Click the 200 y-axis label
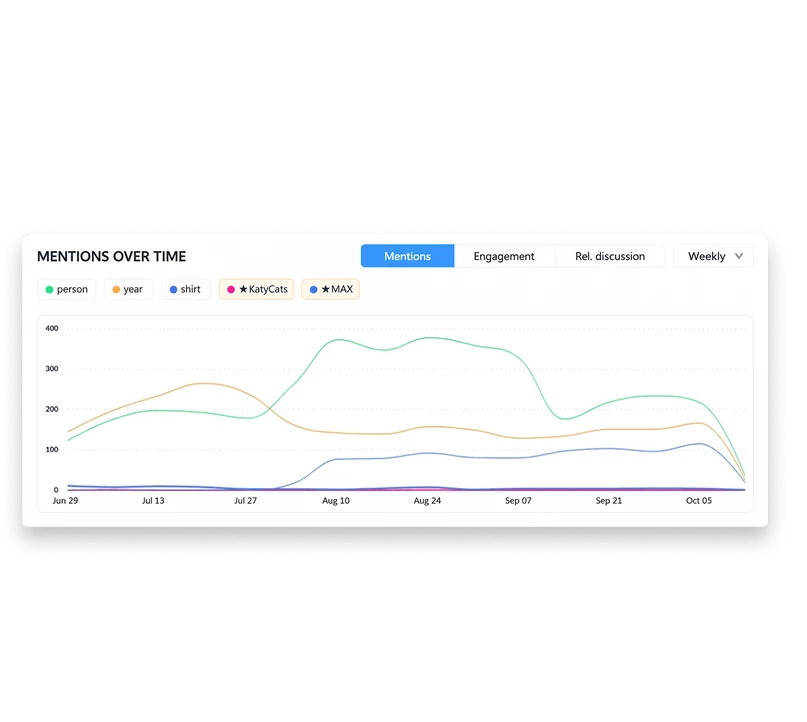The height and width of the screenshot is (722, 807). pos(52,409)
